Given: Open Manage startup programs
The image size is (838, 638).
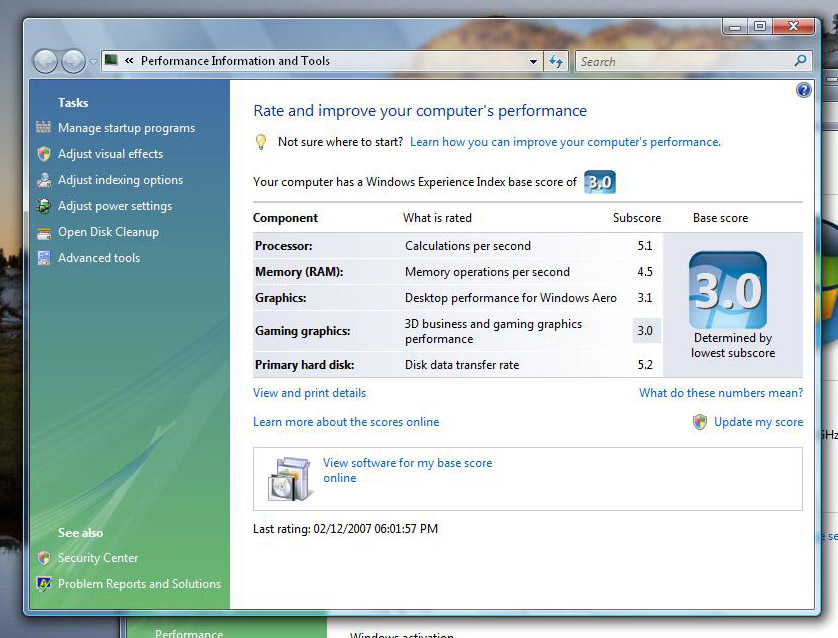Looking at the screenshot, I should tap(126, 128).
